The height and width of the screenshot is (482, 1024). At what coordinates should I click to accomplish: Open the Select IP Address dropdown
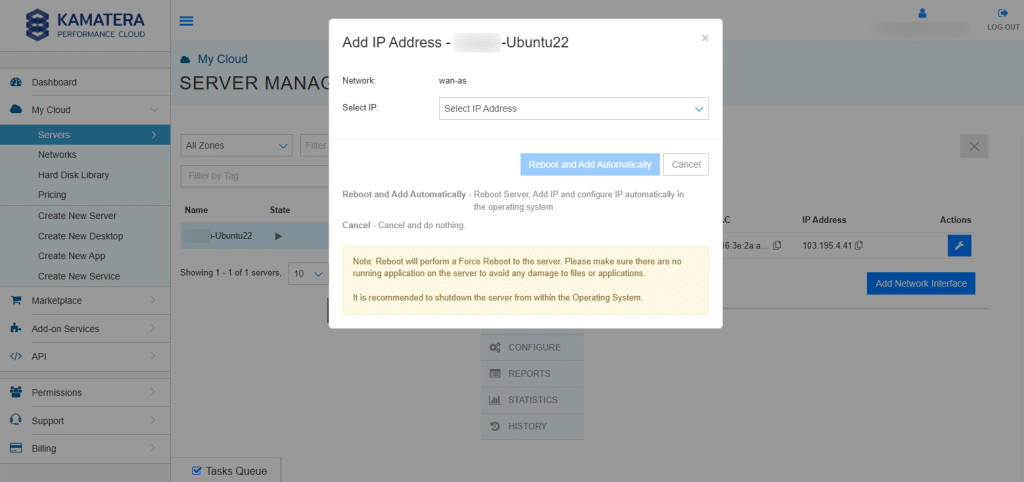(x=574, y=108)
